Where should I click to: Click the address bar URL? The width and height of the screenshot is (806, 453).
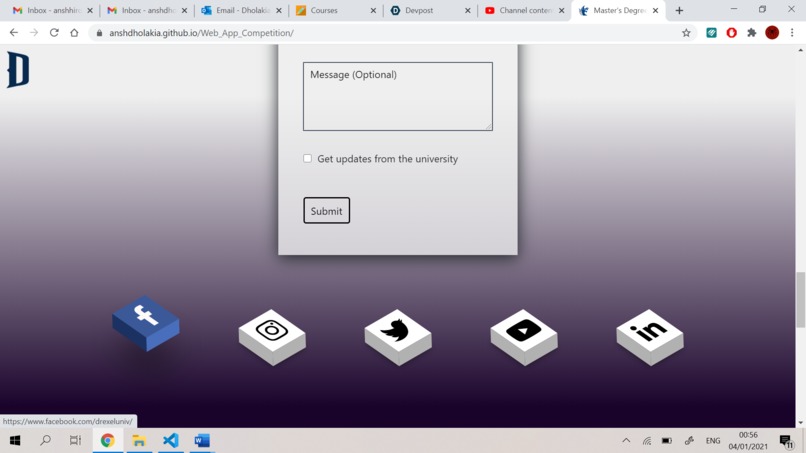[201, 33]
